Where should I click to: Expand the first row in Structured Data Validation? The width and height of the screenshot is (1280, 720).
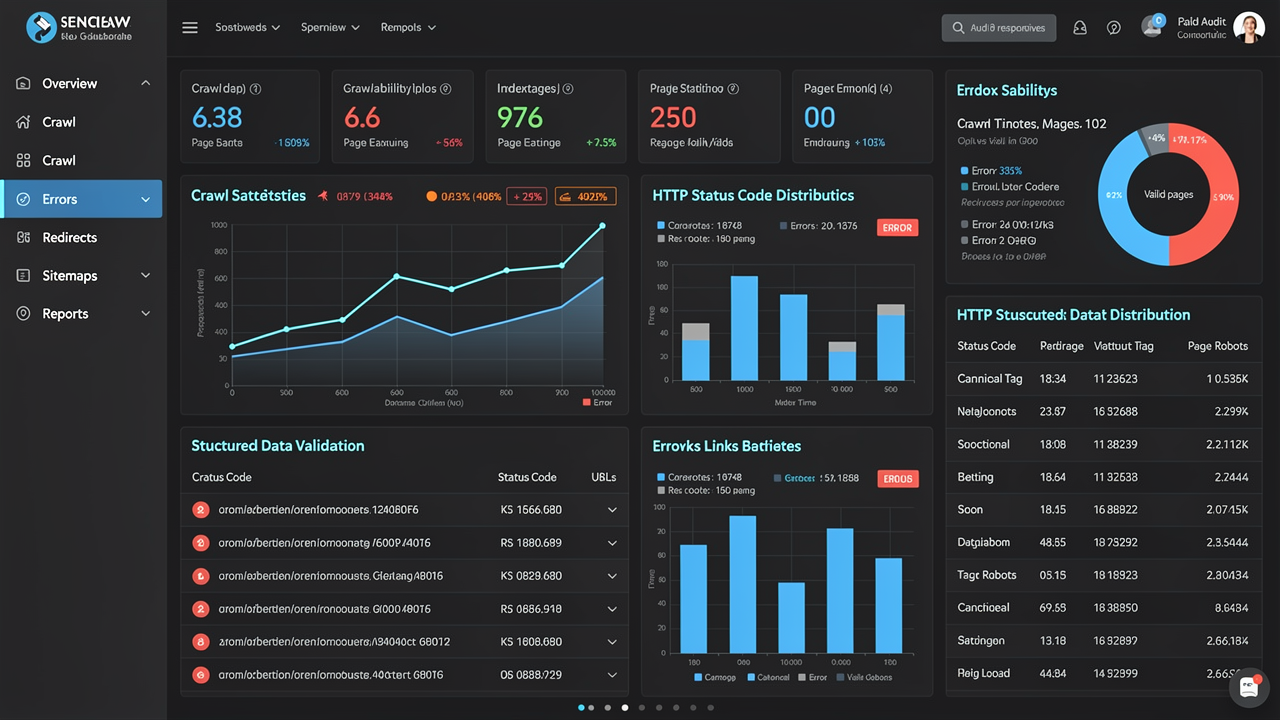point(613,509)
